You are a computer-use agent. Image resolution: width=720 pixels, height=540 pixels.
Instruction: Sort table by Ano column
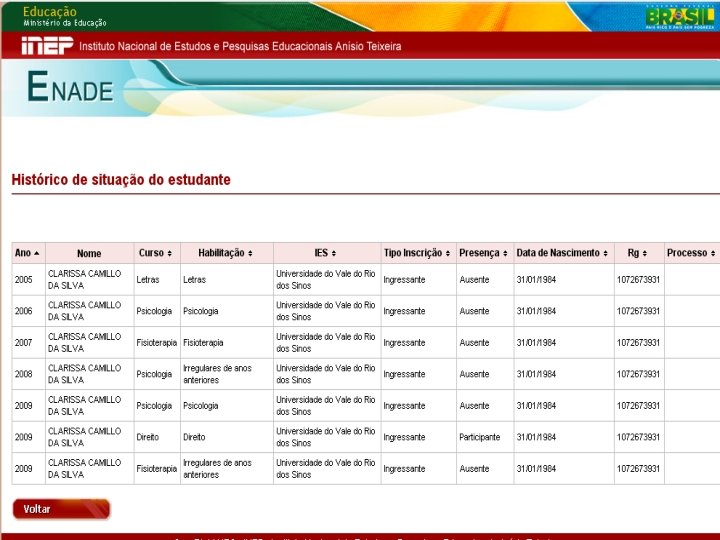(28, 253)
